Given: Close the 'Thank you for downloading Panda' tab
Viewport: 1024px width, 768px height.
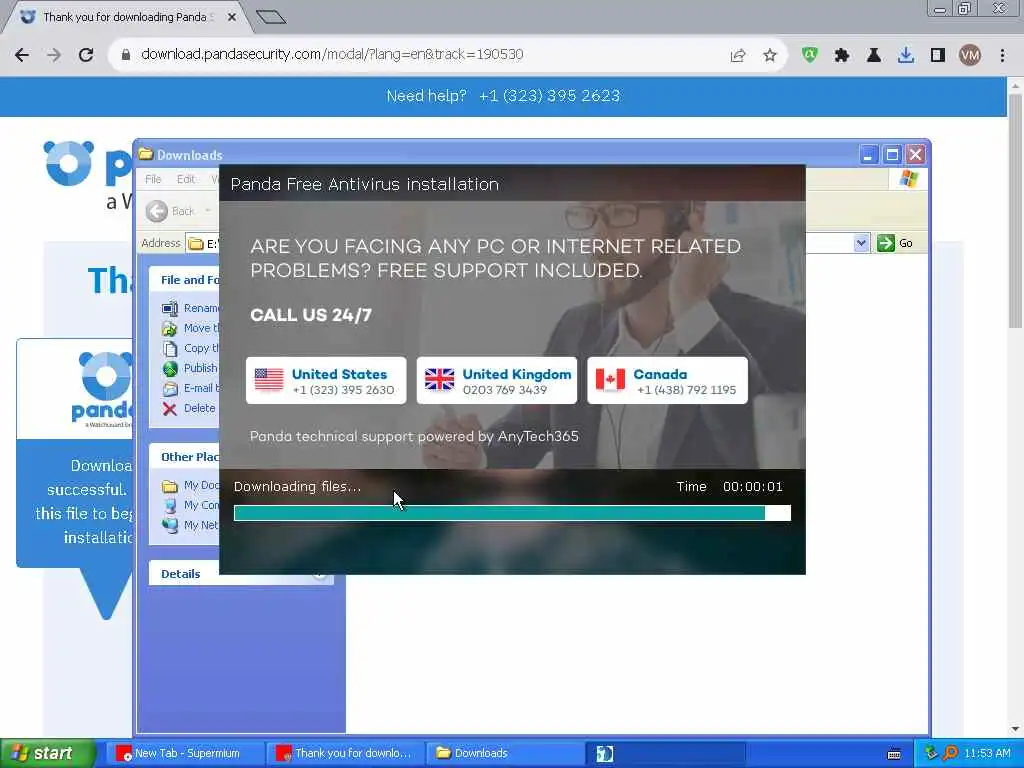Looking at the screenshot, I should click(231, 17).
